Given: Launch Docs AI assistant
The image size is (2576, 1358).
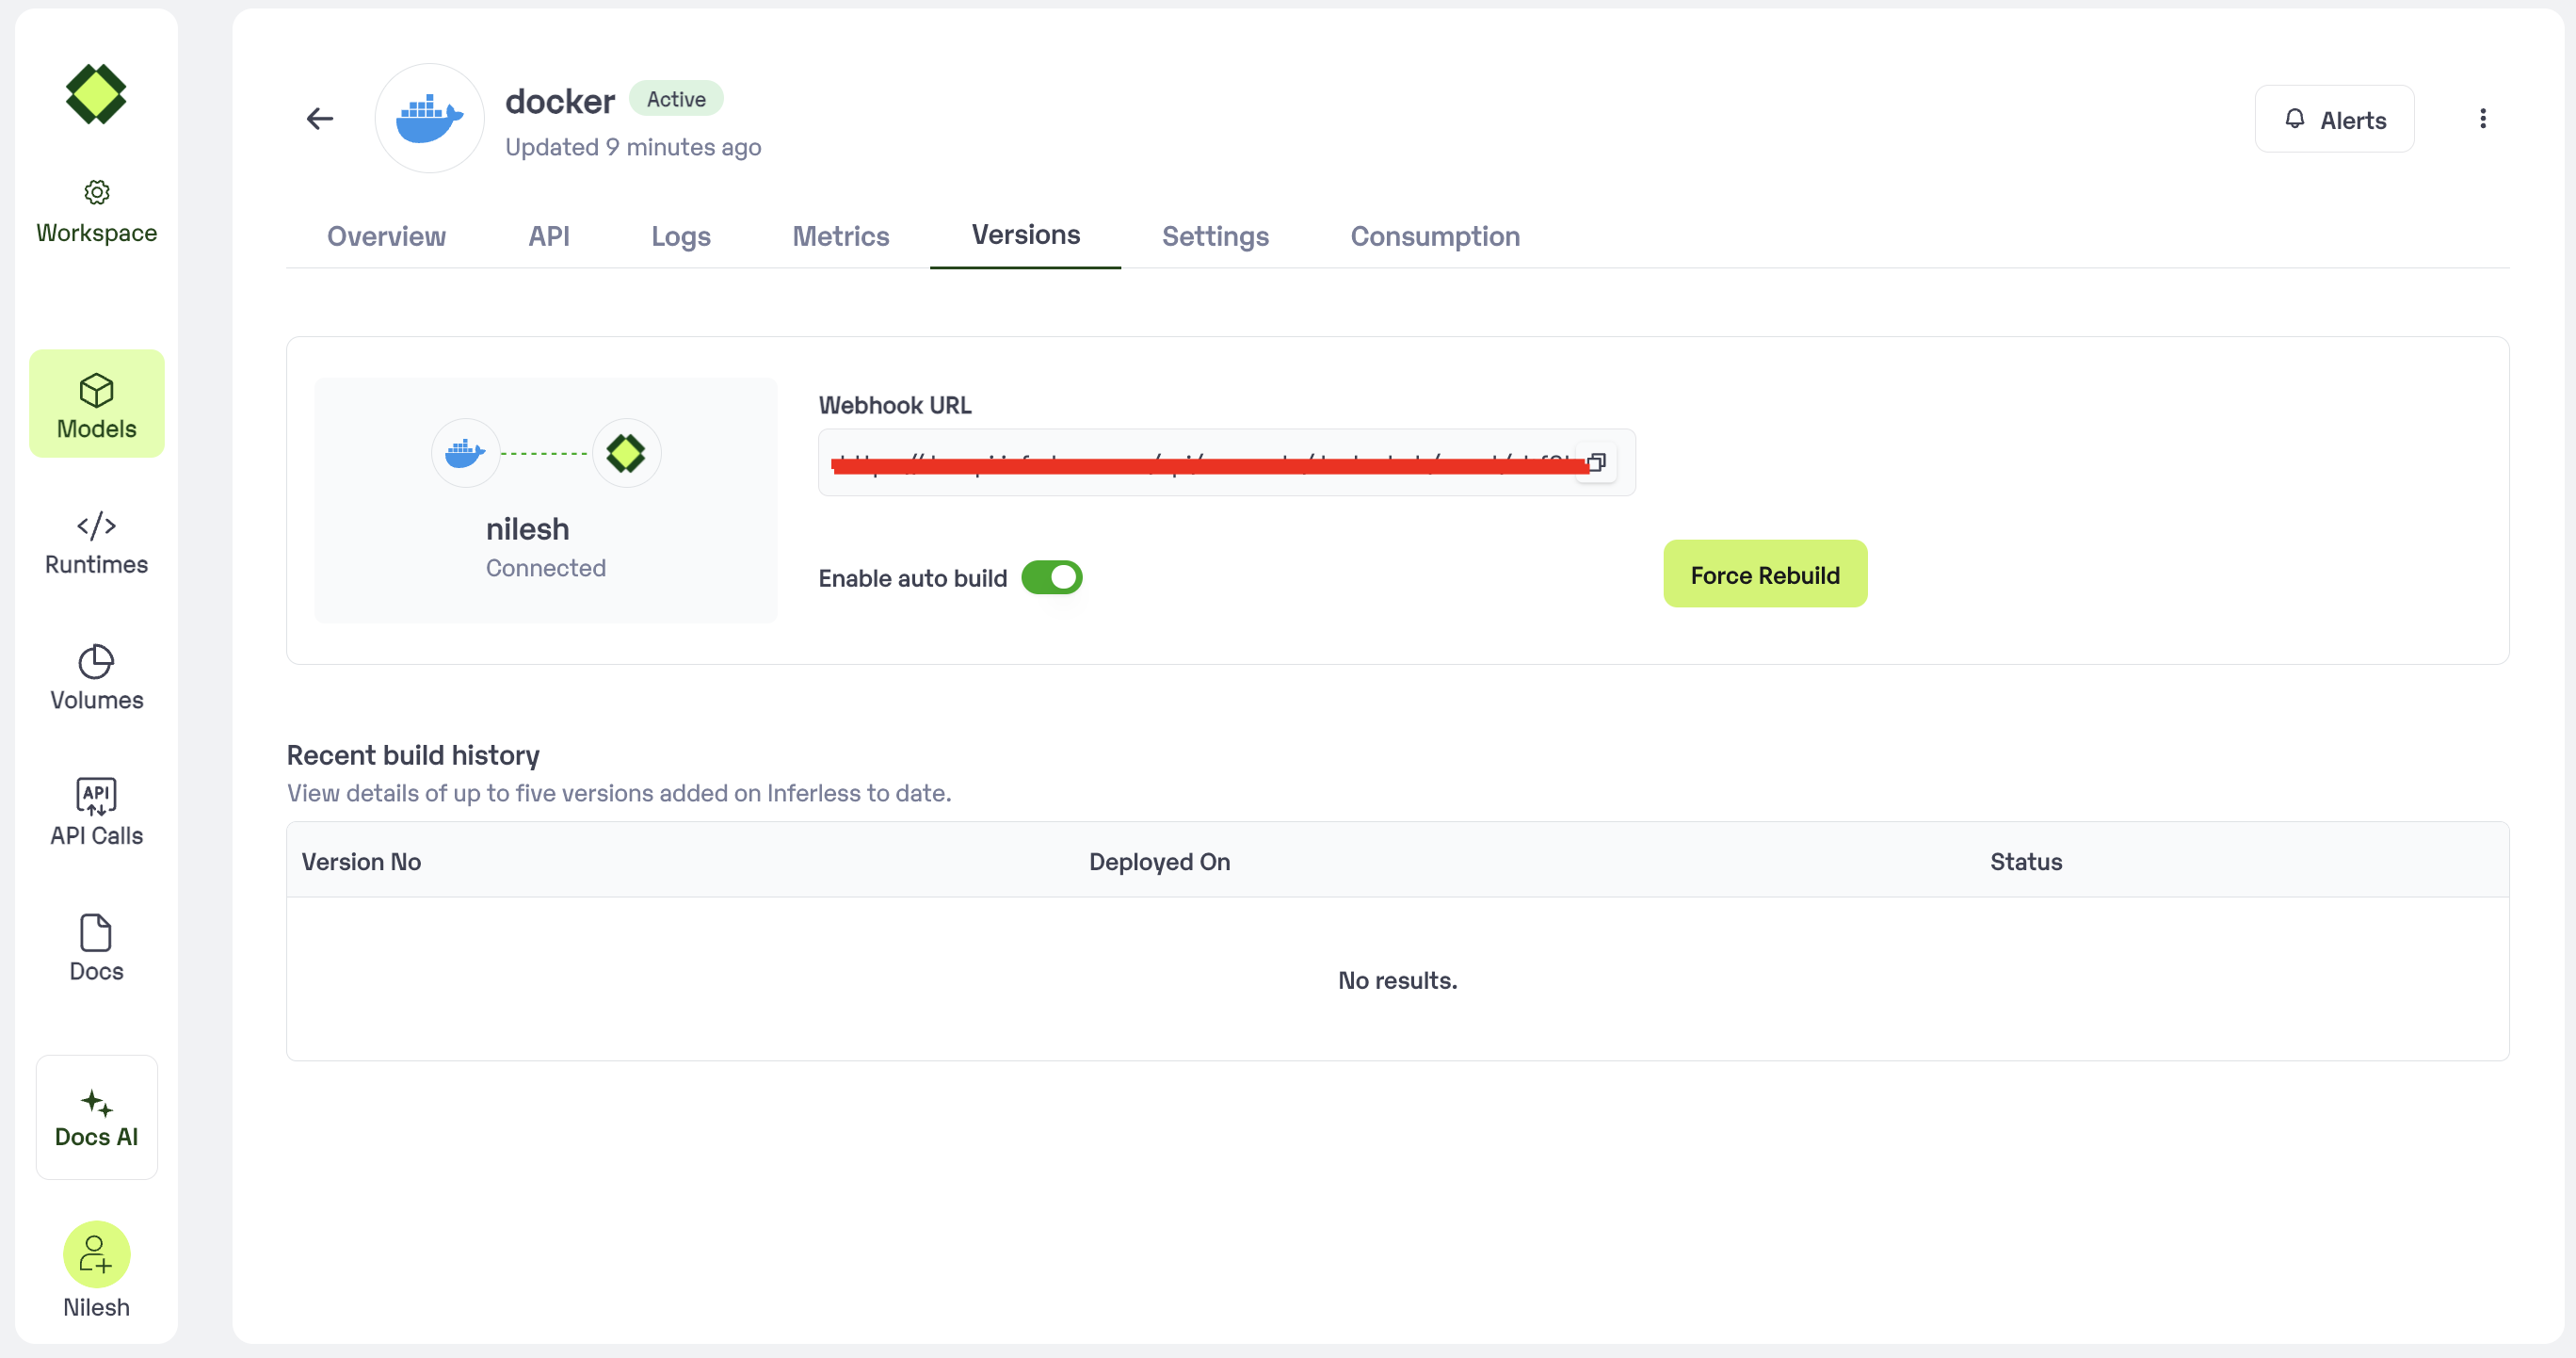Looking at the screenshot, I should coord(96,1118).
